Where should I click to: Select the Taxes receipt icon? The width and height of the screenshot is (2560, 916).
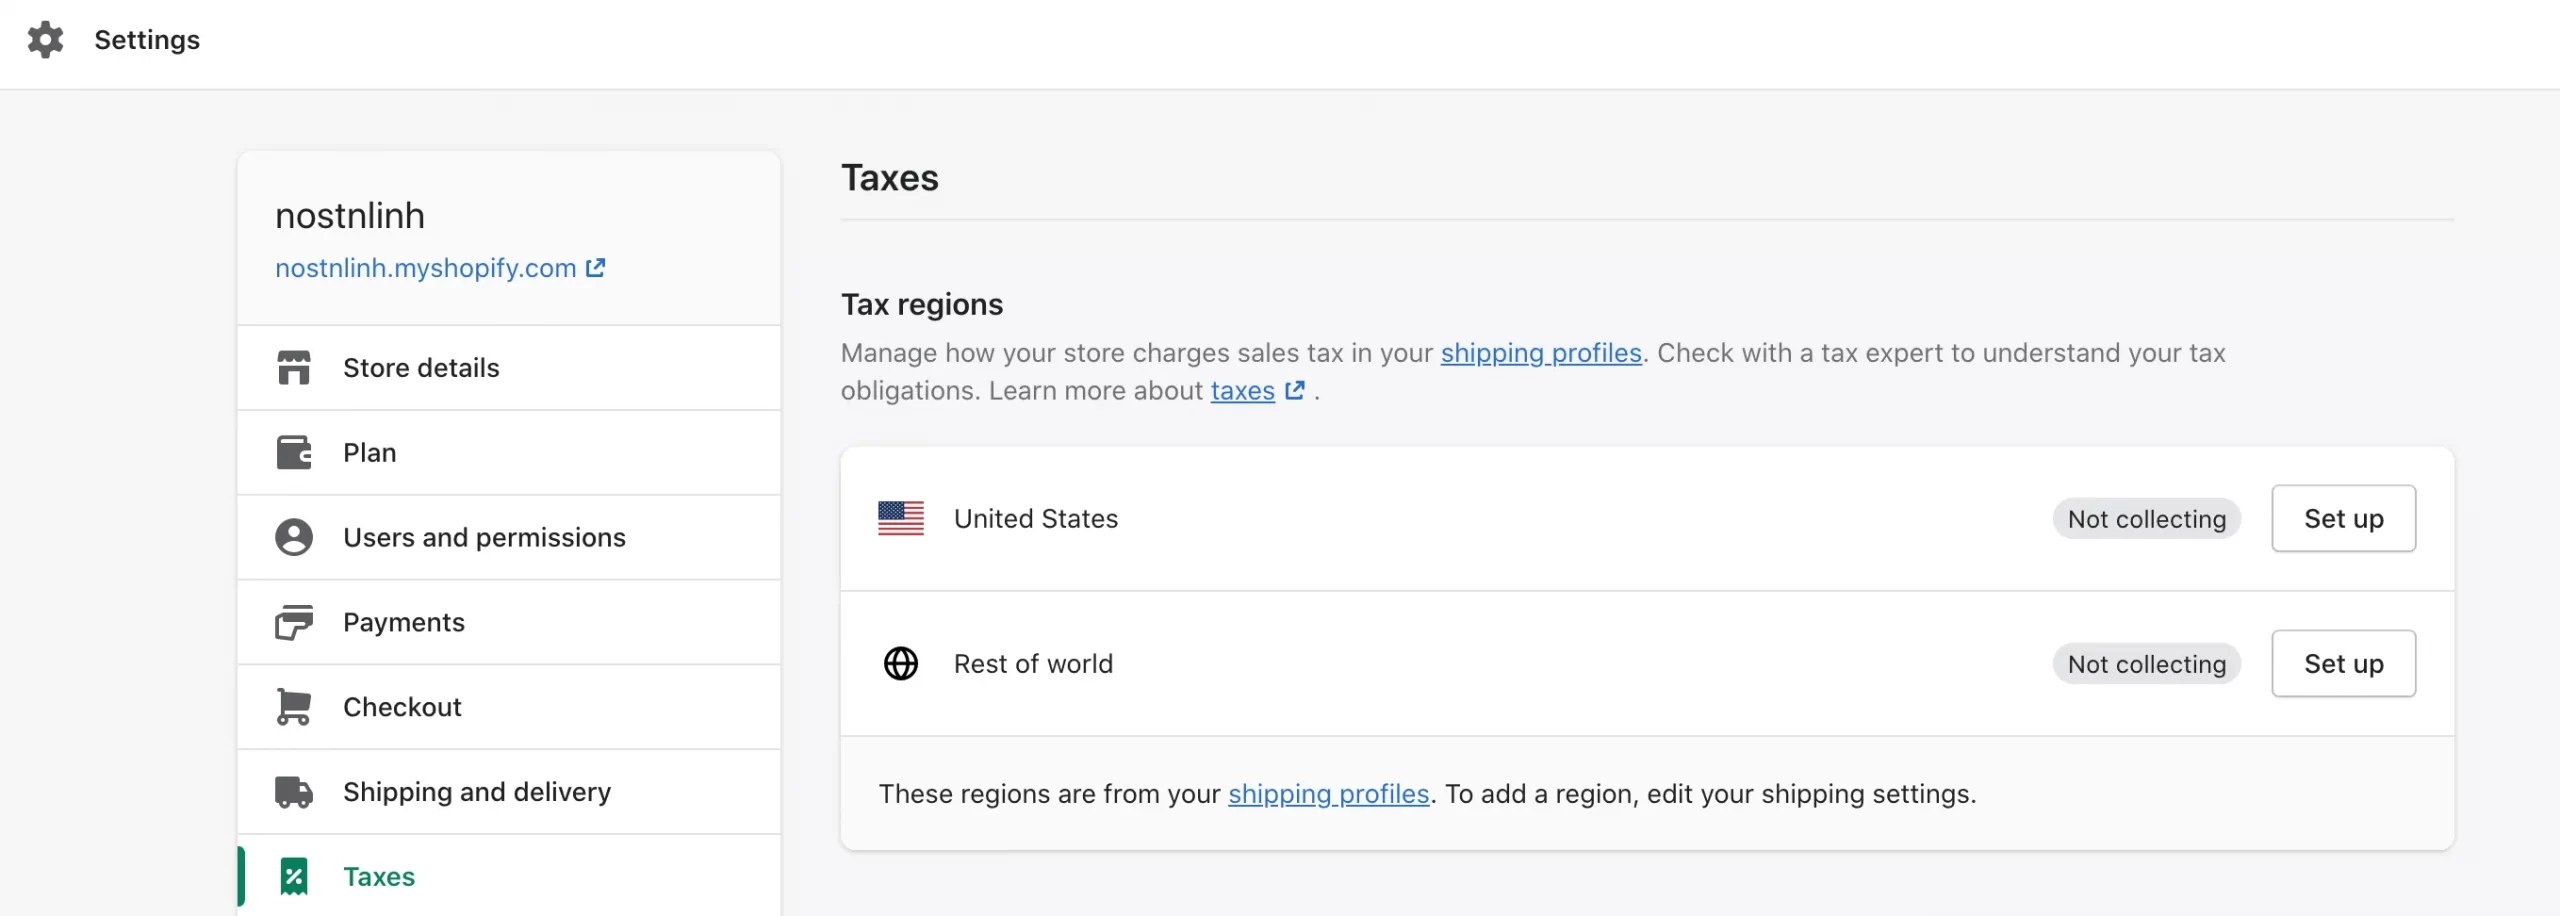(293, 876)
